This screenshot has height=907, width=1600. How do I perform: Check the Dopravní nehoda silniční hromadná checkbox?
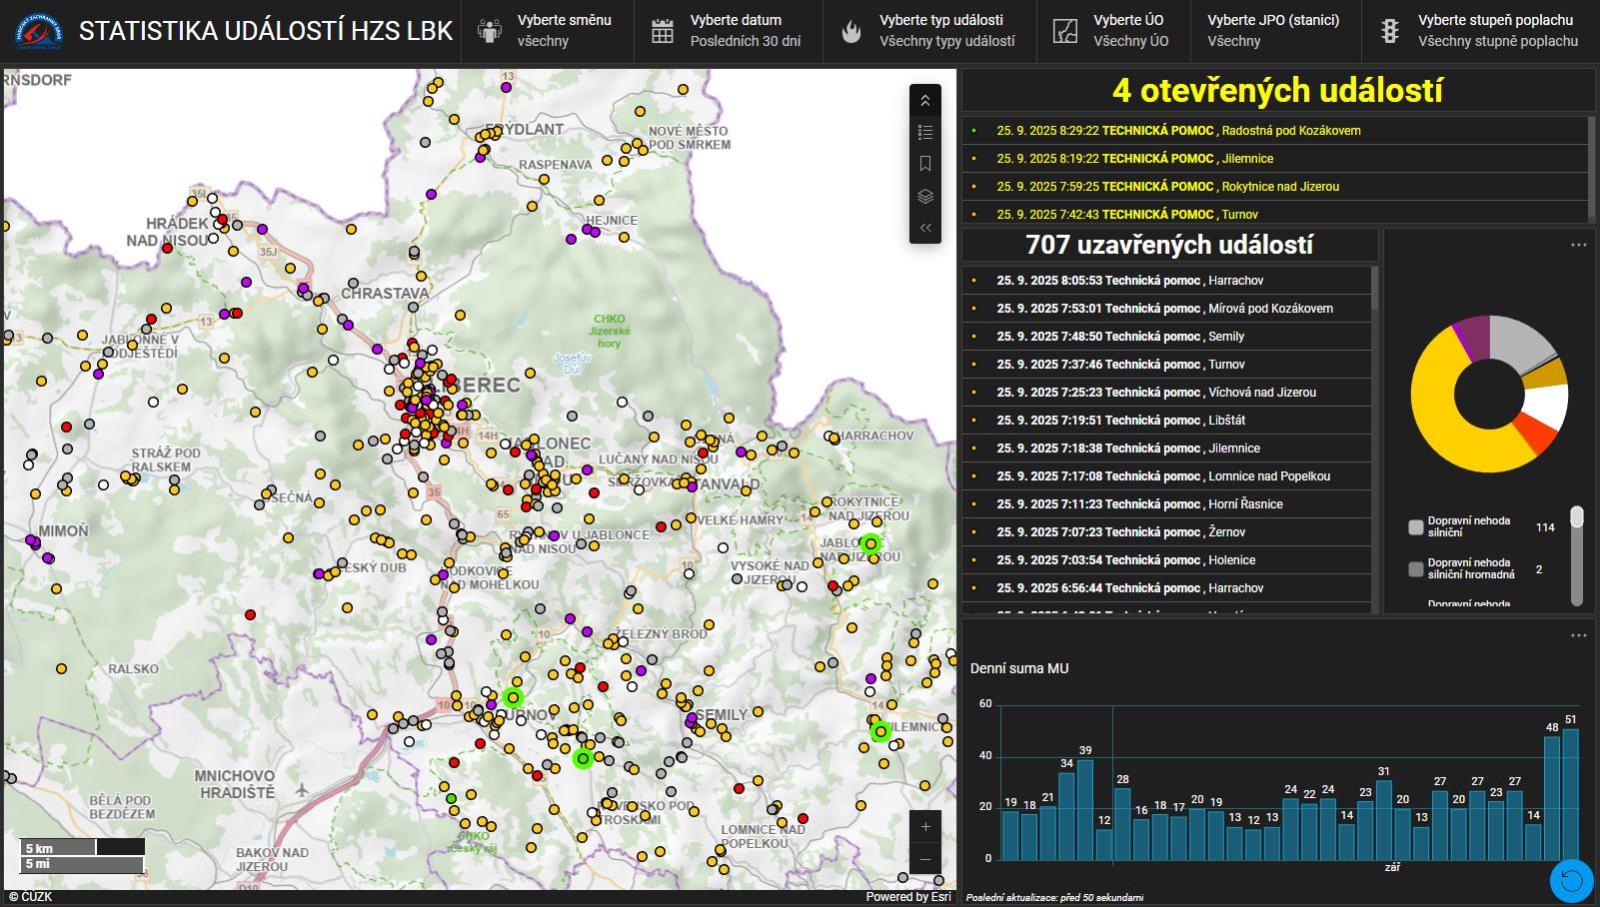(x=1414, y=566)
